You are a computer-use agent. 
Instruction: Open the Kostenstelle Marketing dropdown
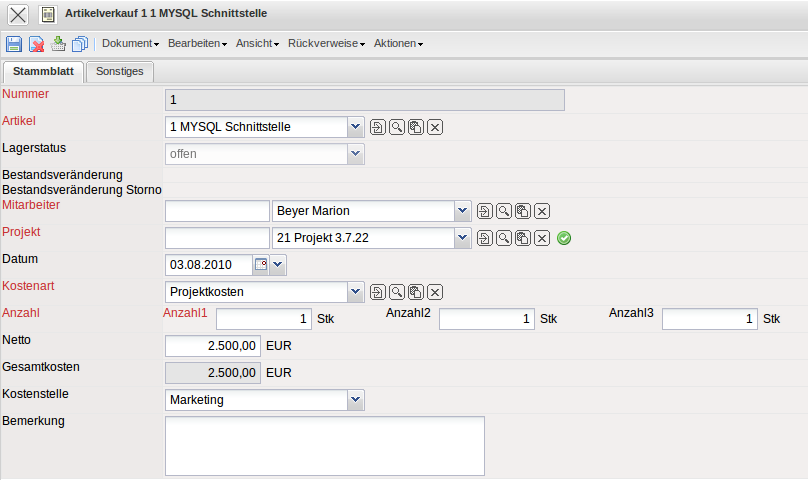(355, 400)
